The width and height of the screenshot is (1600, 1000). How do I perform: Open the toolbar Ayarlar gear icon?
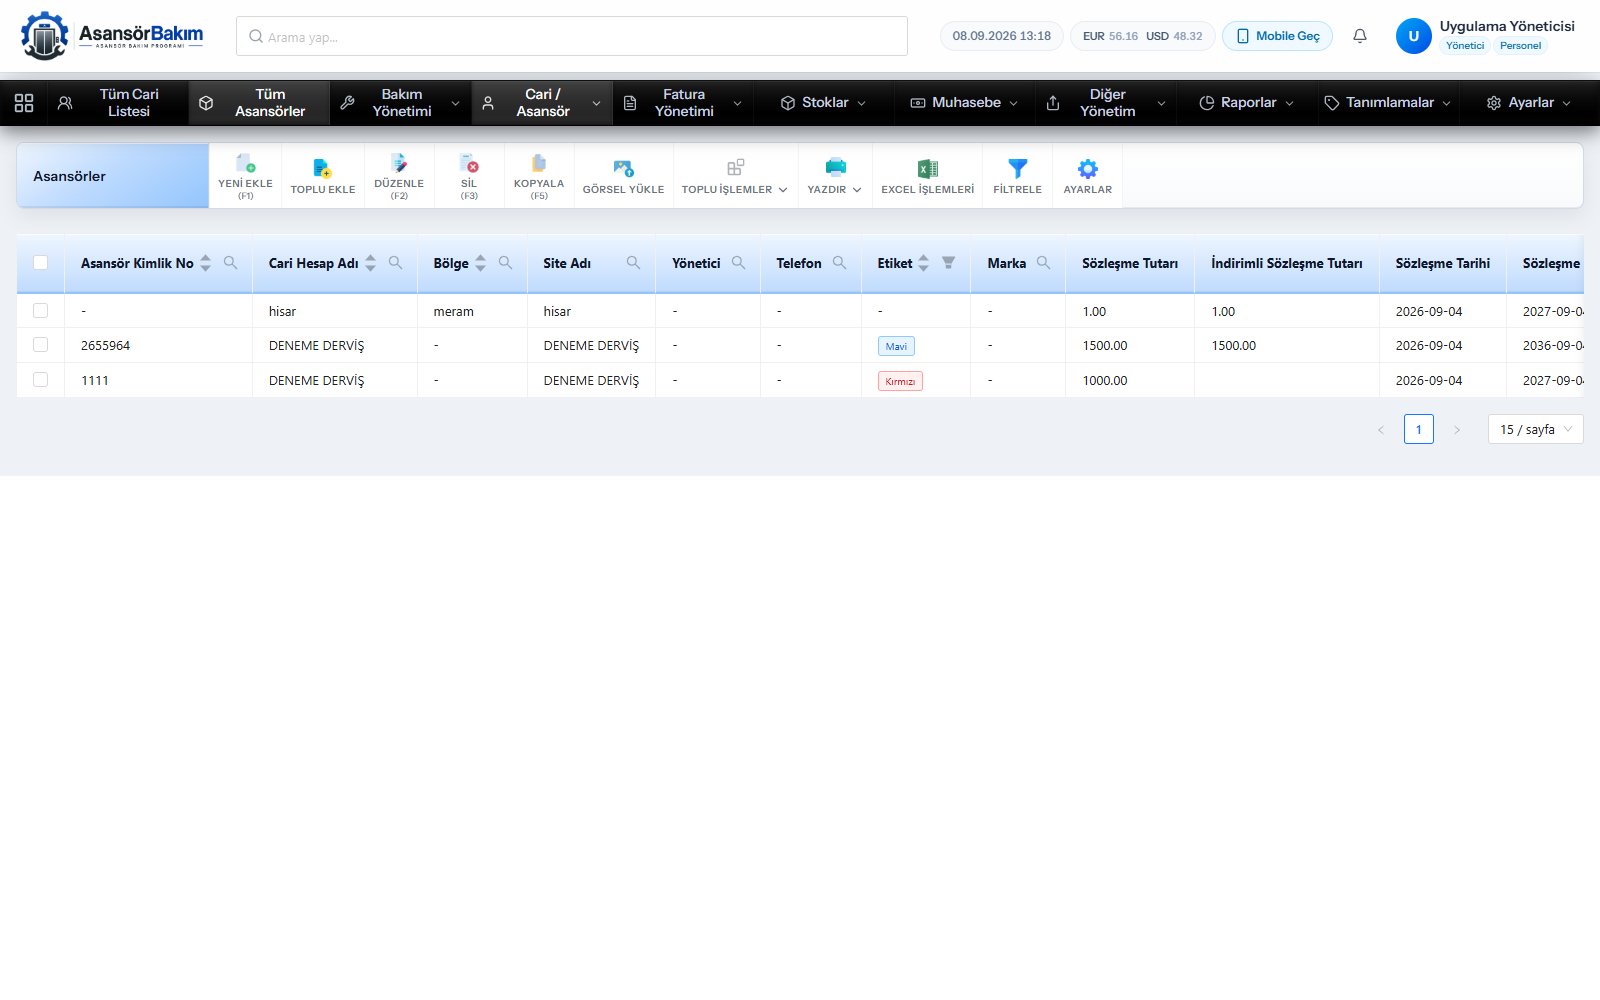click(1087, 169)
